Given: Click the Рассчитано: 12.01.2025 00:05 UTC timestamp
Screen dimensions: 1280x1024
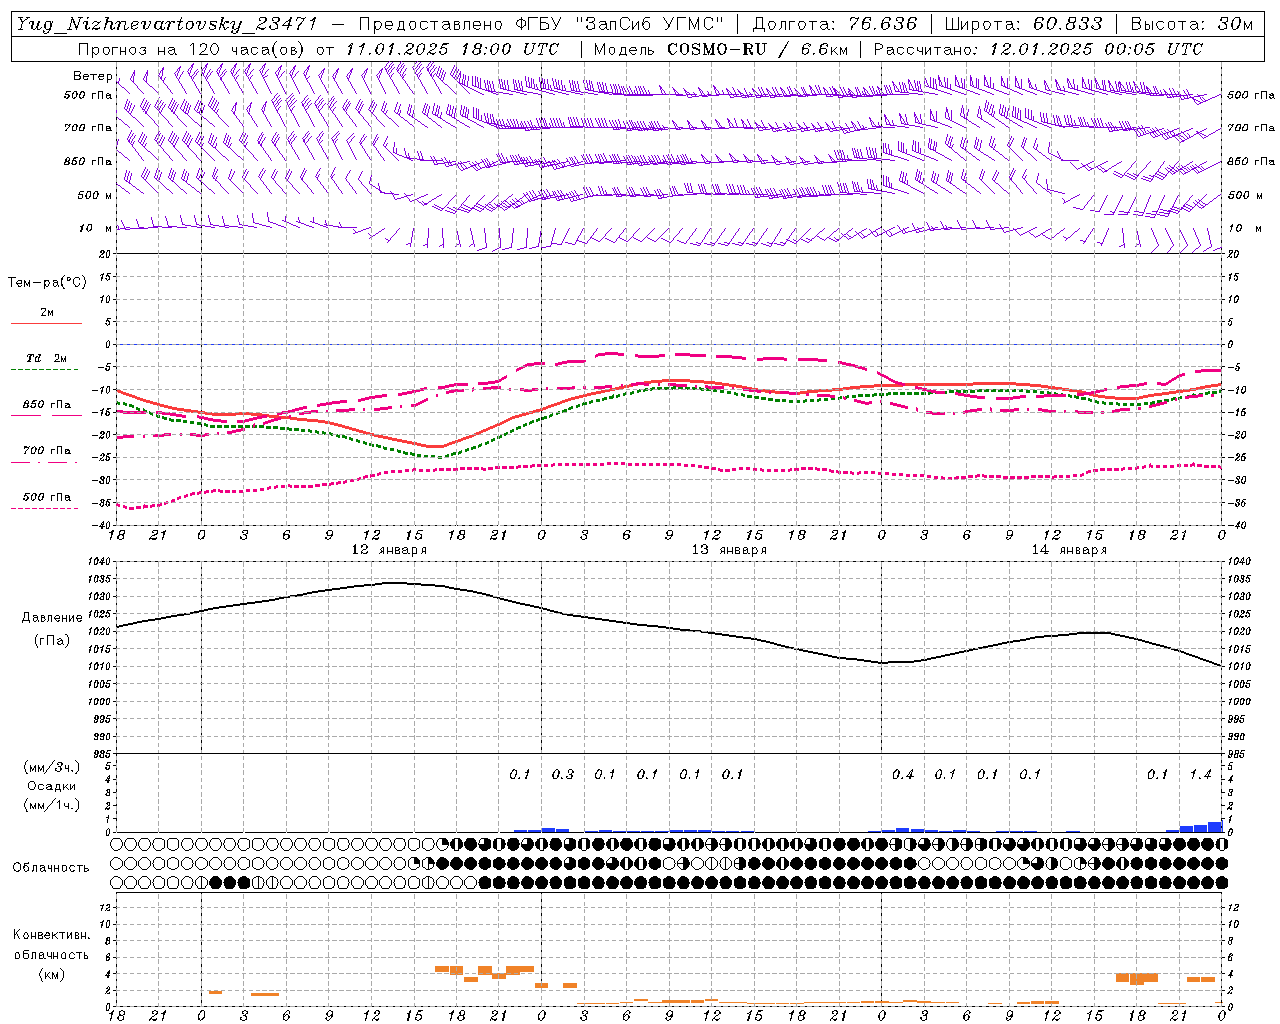Looking at the screenshot, I should click(x=1038, y=49).
